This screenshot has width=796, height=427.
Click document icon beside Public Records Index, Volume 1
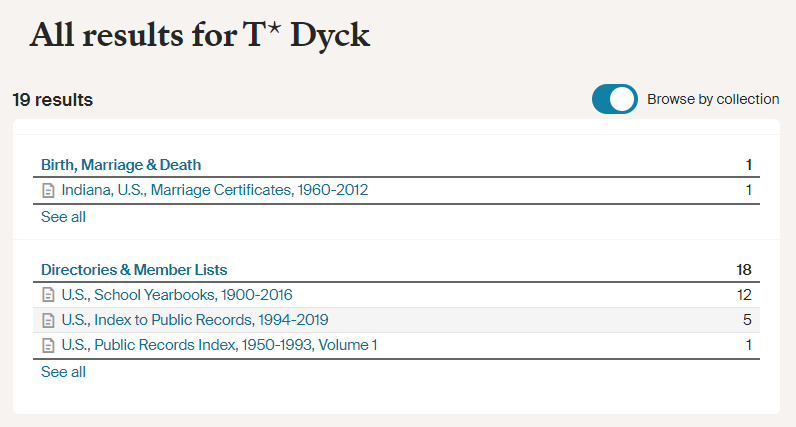pos(48,345)
